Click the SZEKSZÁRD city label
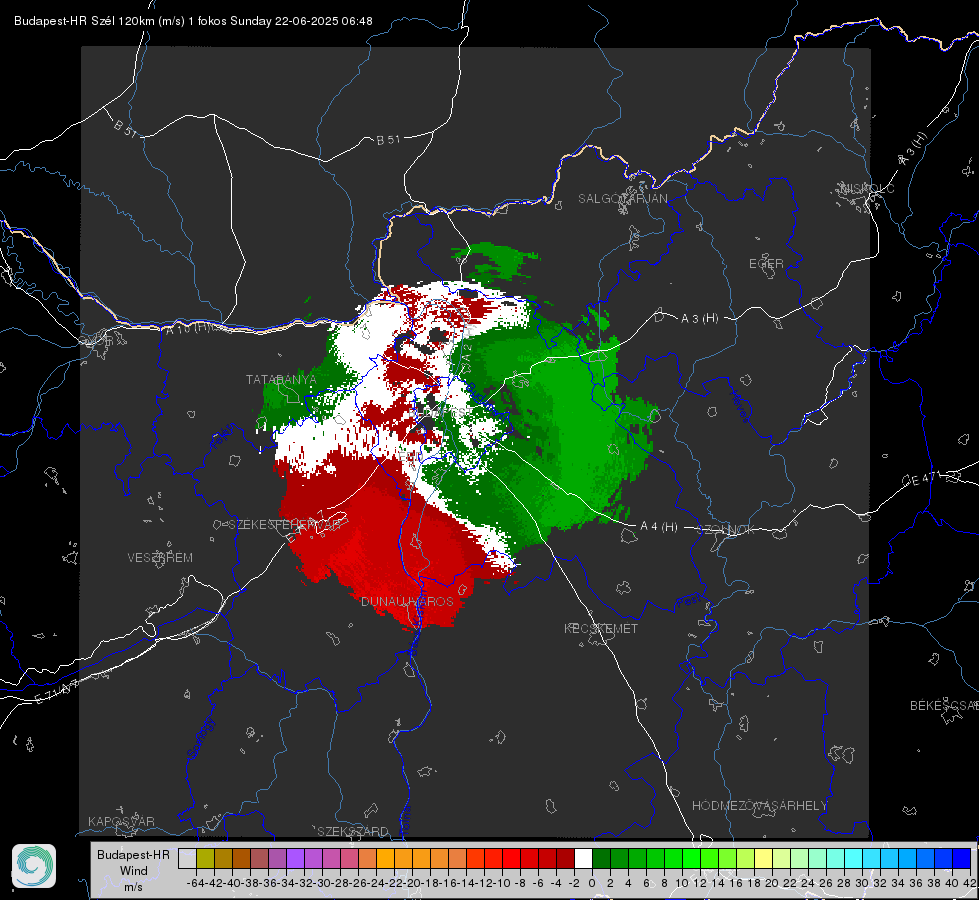The width and height of the screenshot is (979, 900). coord(353,831)
